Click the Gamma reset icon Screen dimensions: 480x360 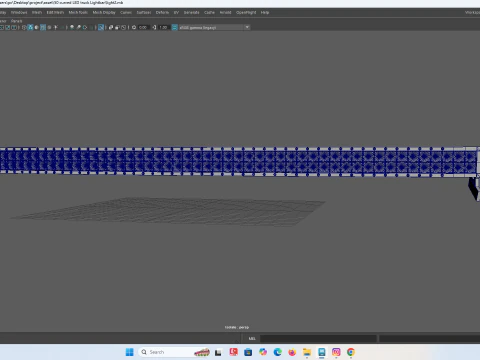pos(154,27)
